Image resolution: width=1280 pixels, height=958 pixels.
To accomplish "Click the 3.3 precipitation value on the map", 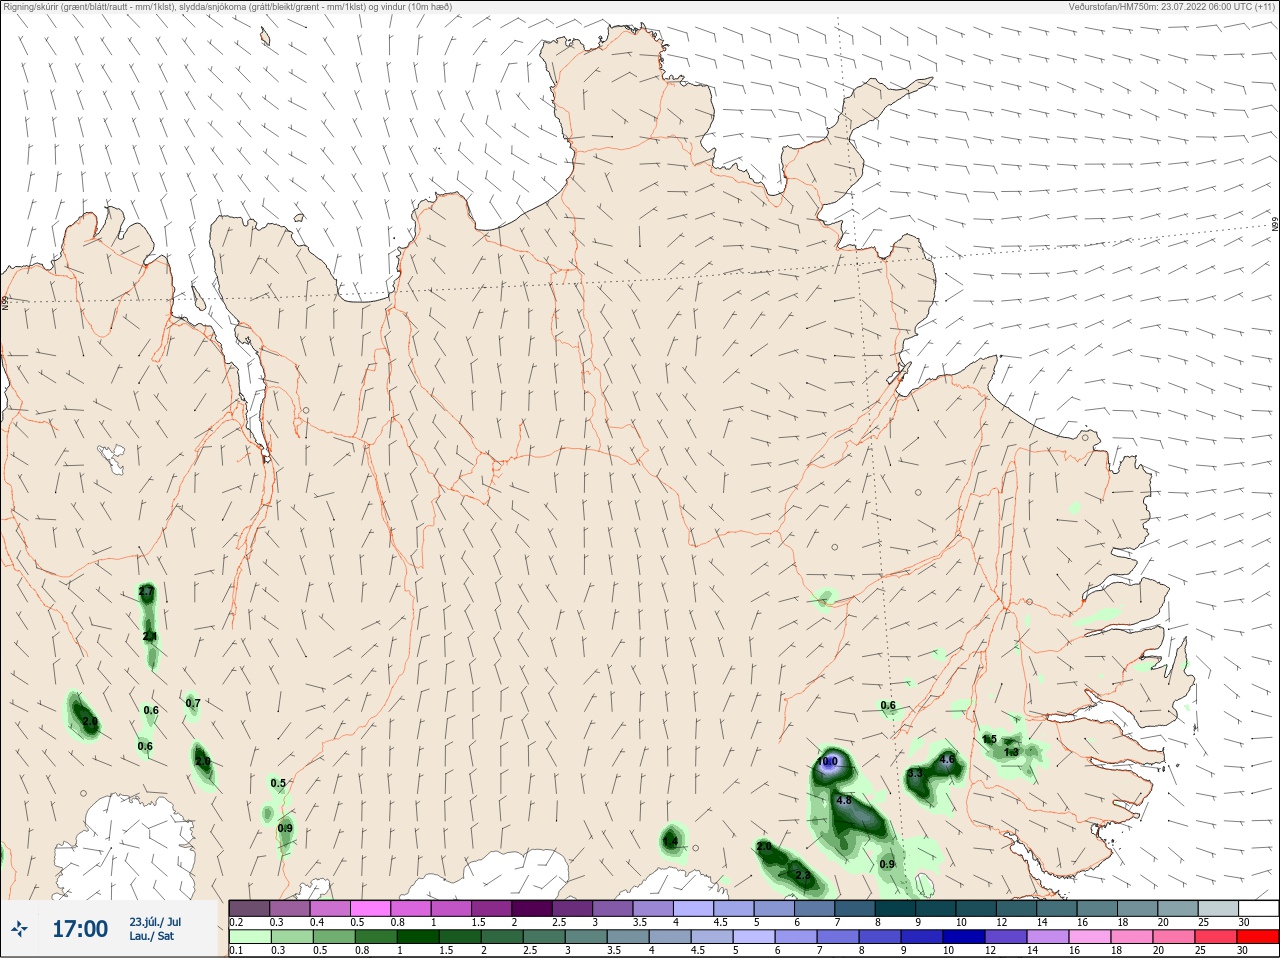I will point(914,774).
